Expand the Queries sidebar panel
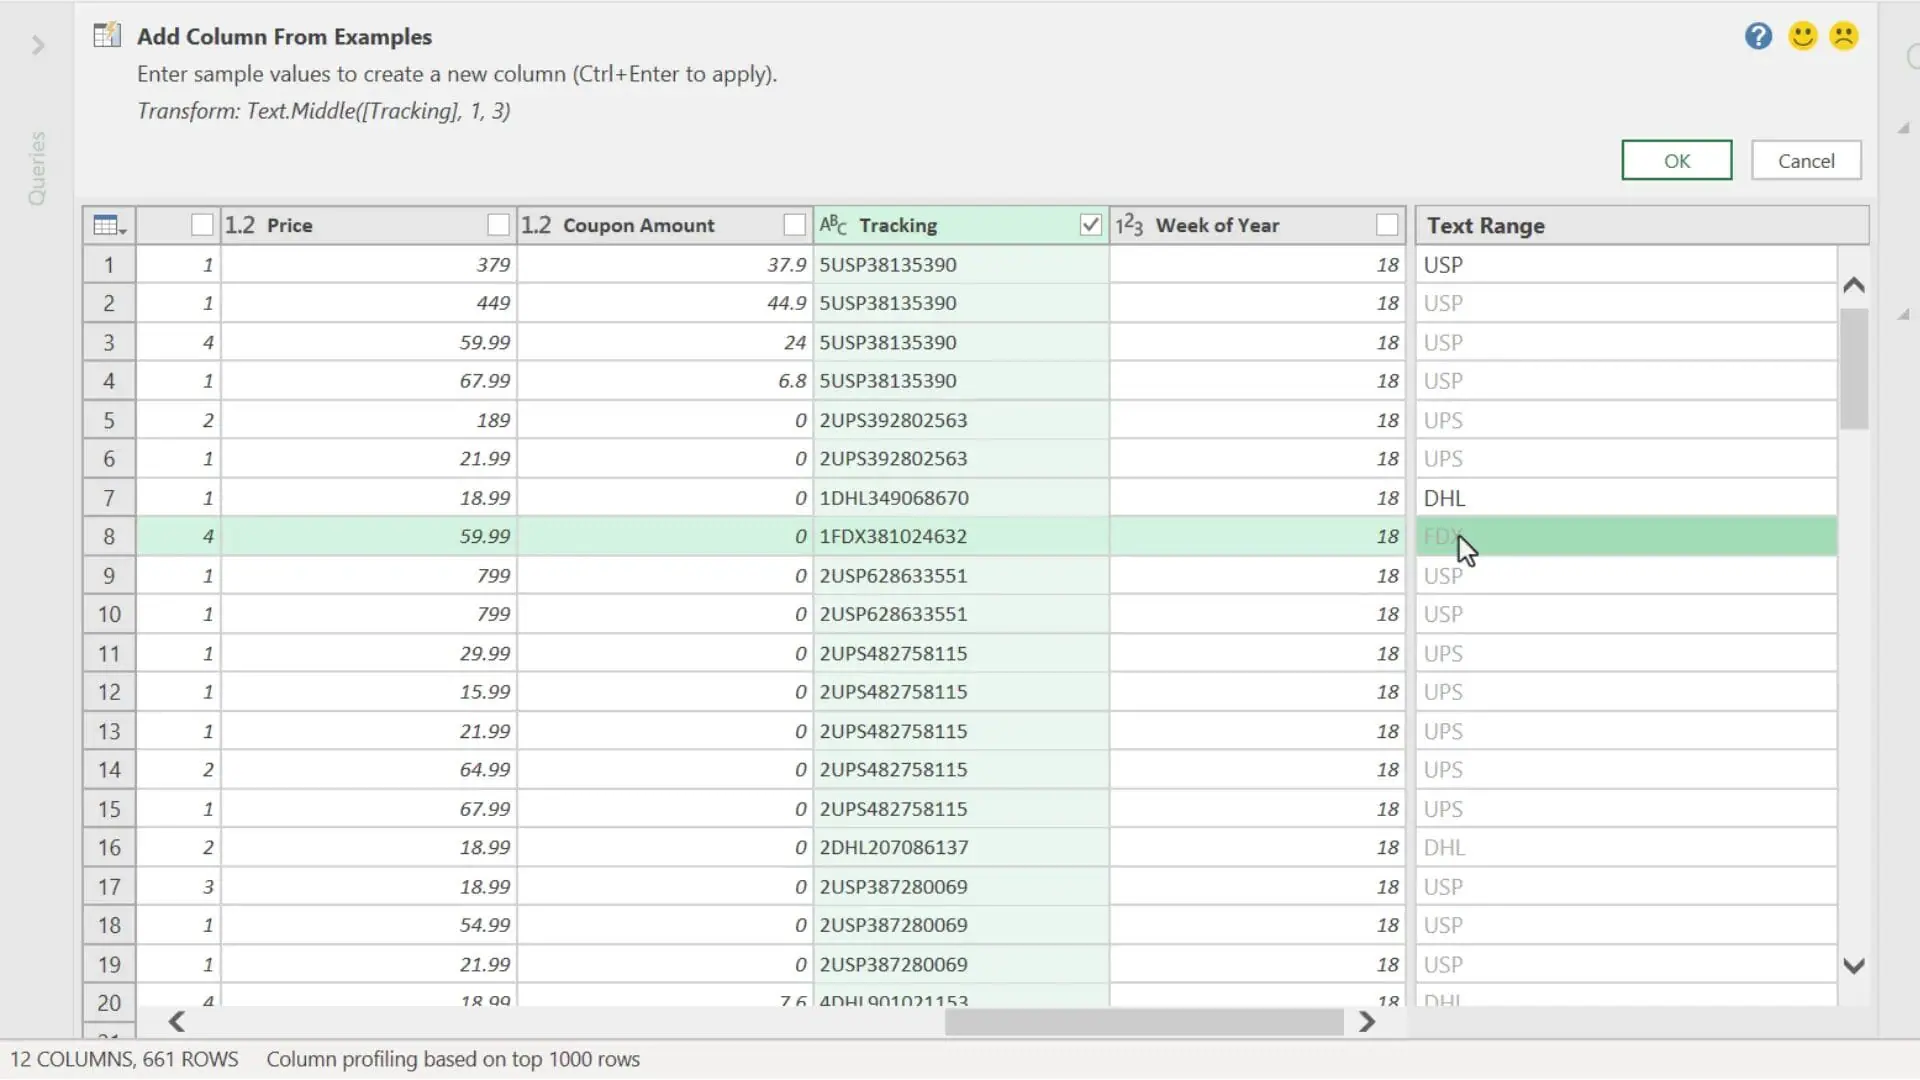The image size is (1920, 1080). [x=38, y=46]
